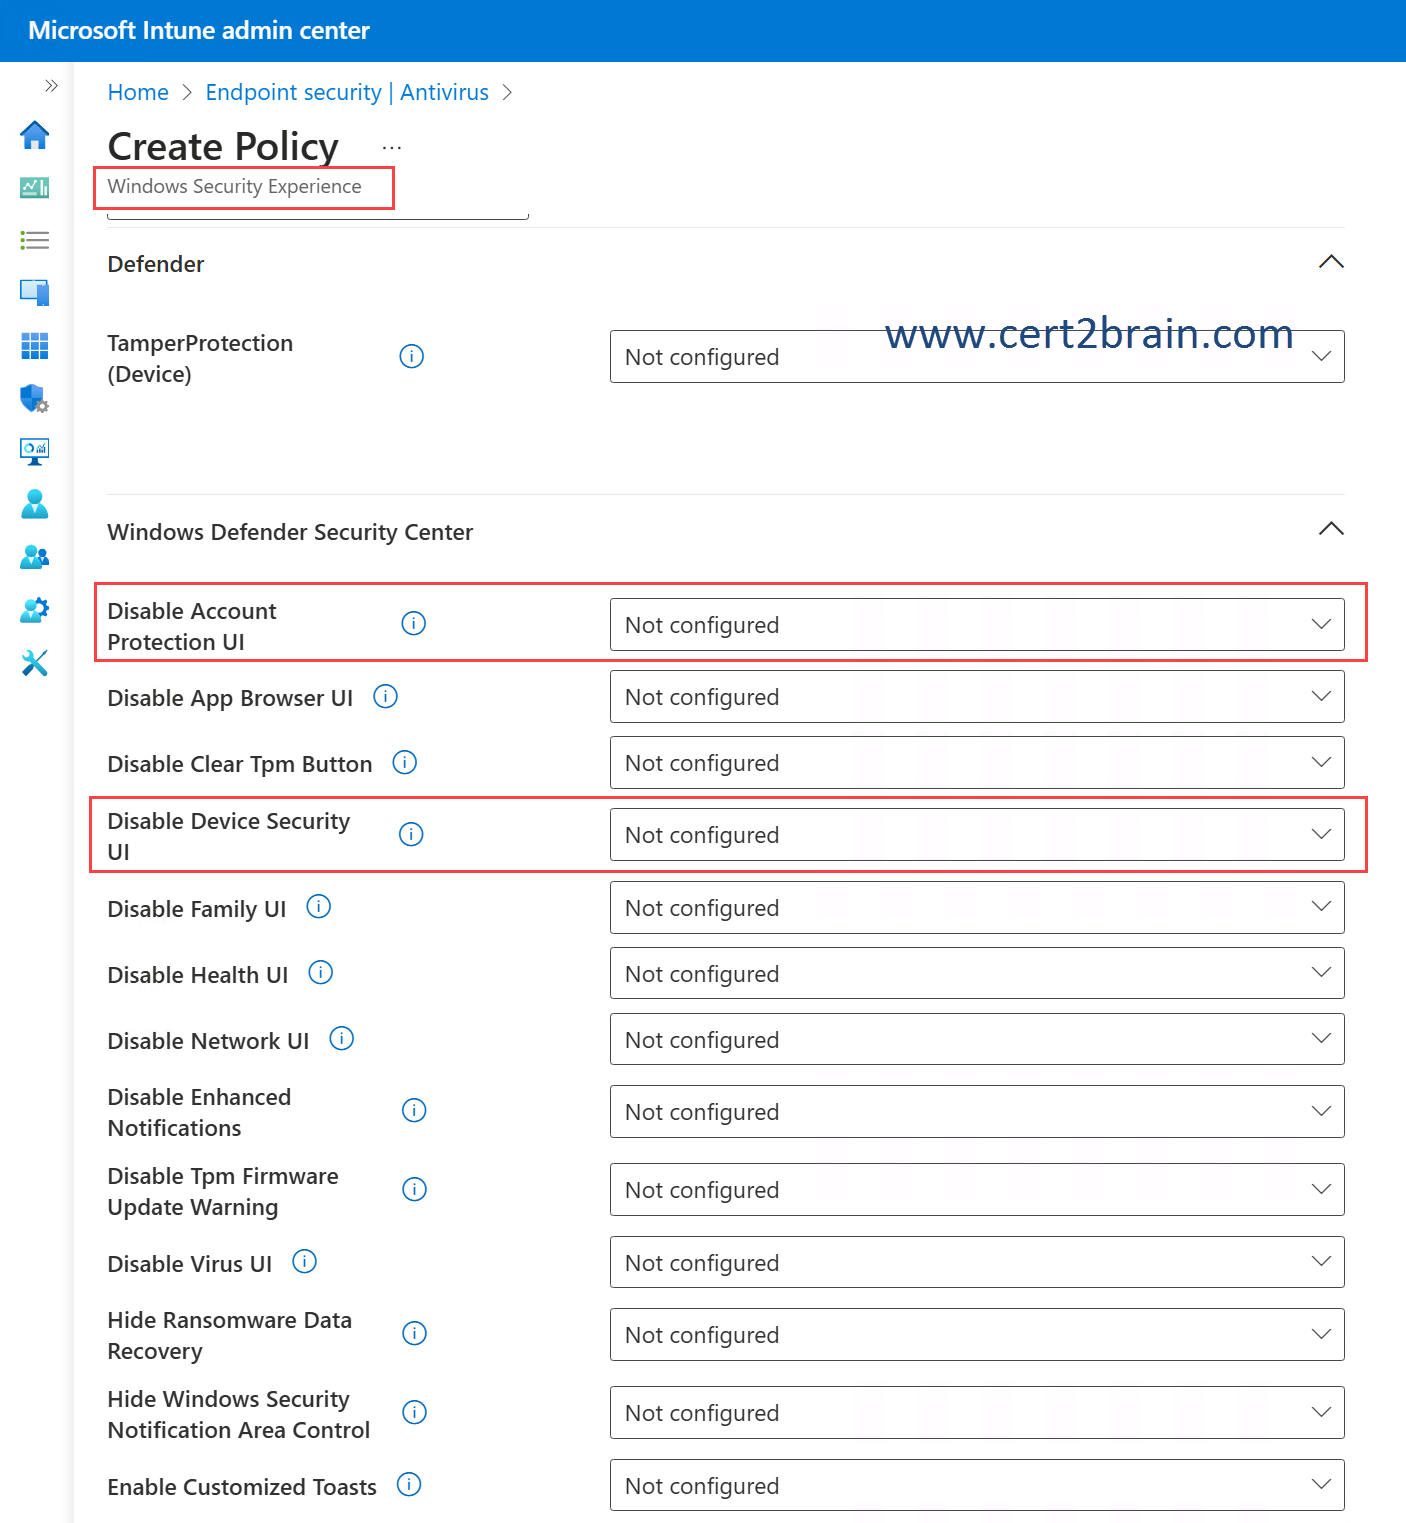Open All services list icon in the sidebar
Screen dimensions: 1406x1523
35,240
